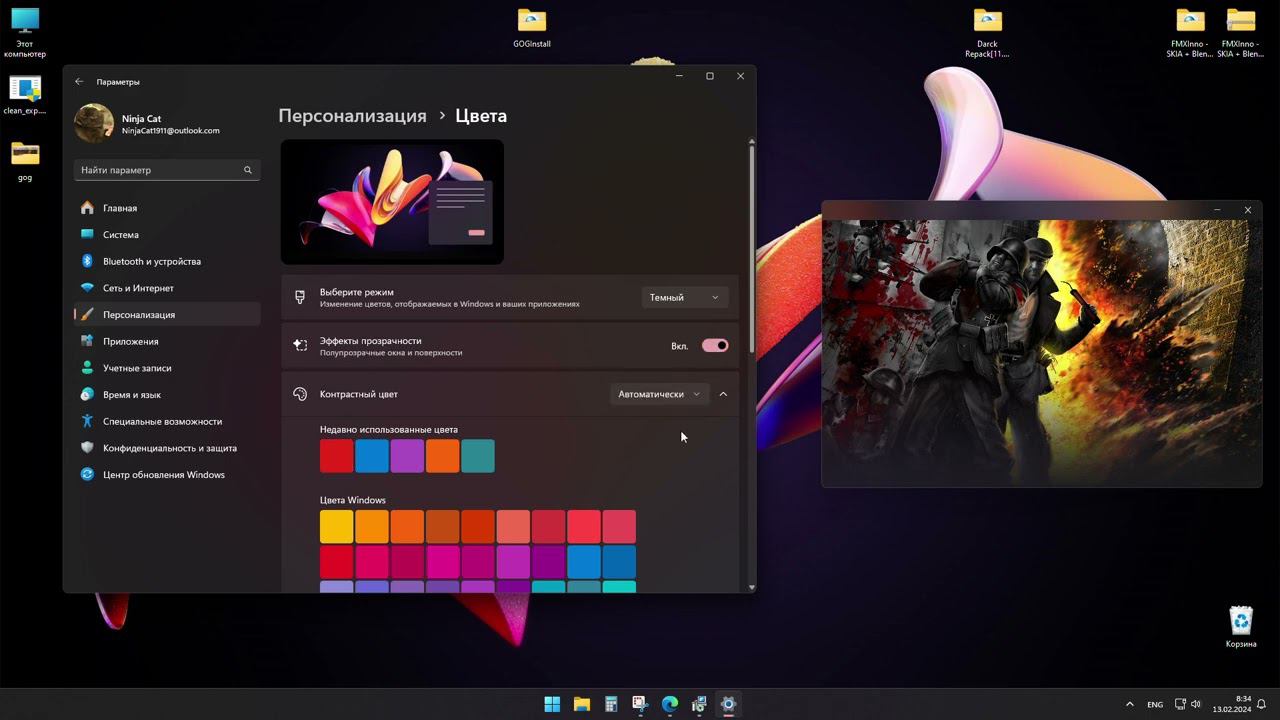The height and width of the screenshot is (720, 1280).
Task: Pick the recent blue color swatch
Action: 372,456
